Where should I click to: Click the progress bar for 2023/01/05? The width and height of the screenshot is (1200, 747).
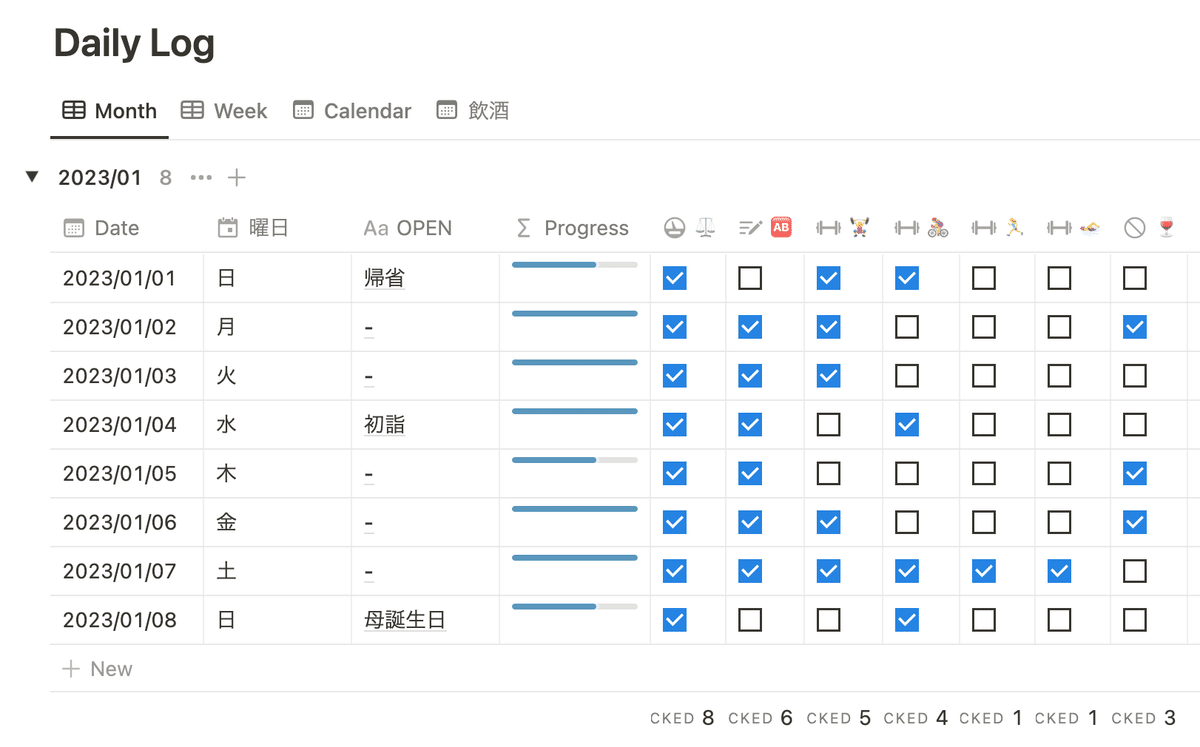coord(575,460)
